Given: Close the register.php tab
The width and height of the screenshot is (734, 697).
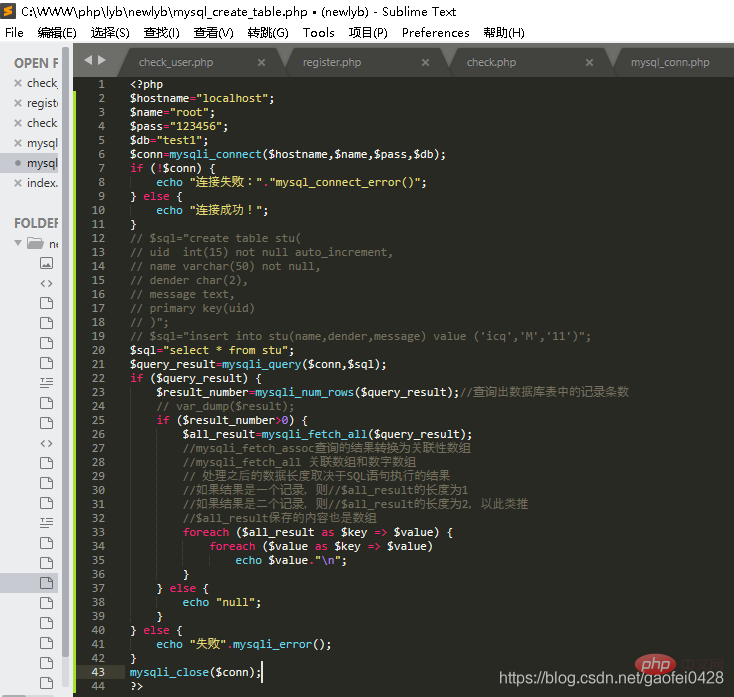Looking at the screenshot, I should coord(425,62).
